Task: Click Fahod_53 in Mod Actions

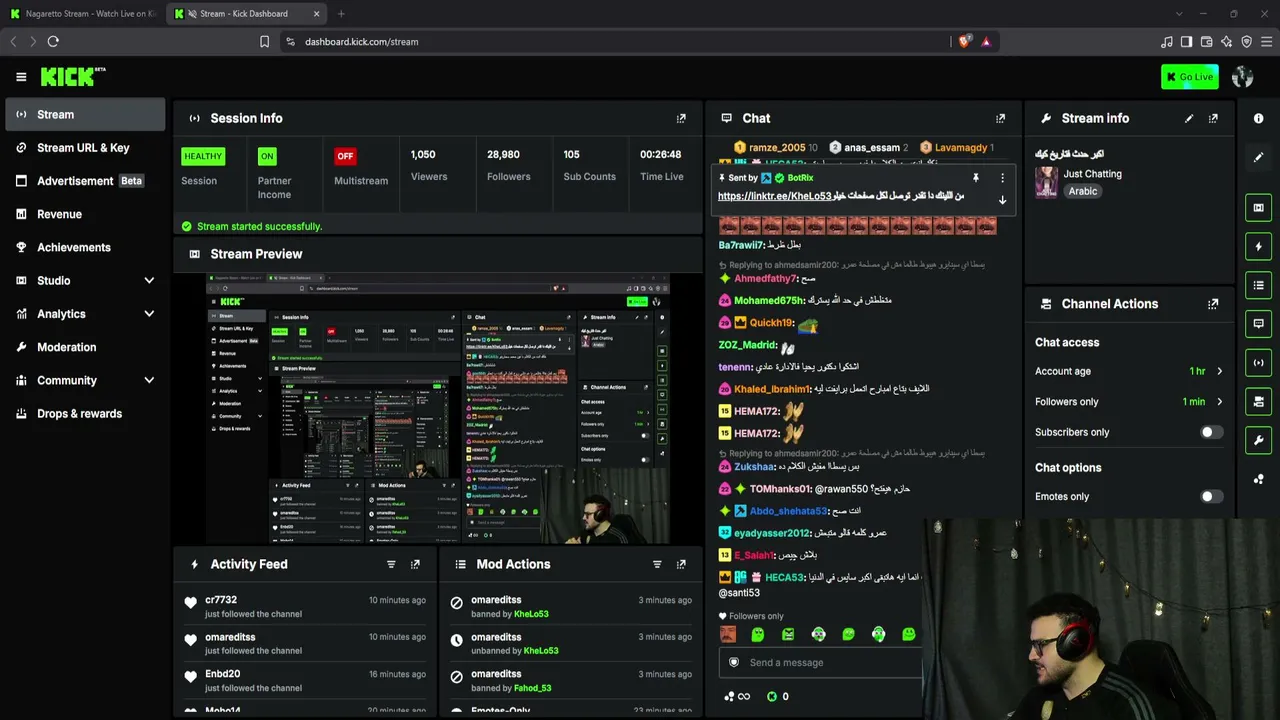Action: (532, 688)
